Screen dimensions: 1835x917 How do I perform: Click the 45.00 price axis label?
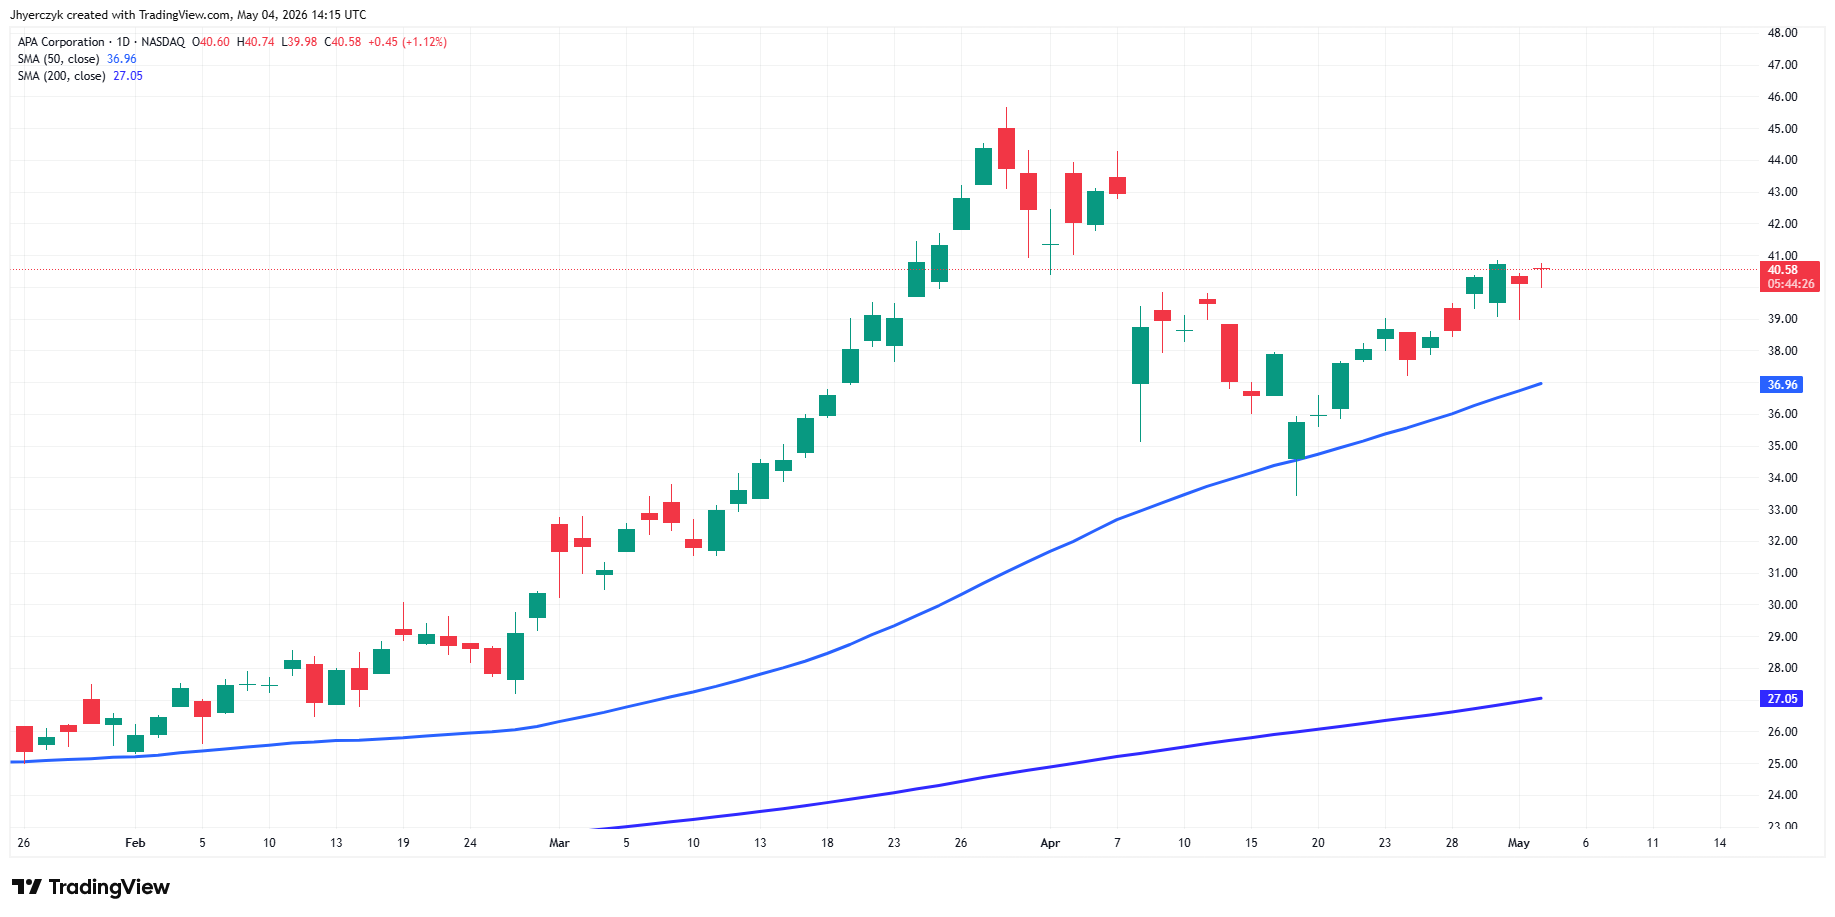1782,129
